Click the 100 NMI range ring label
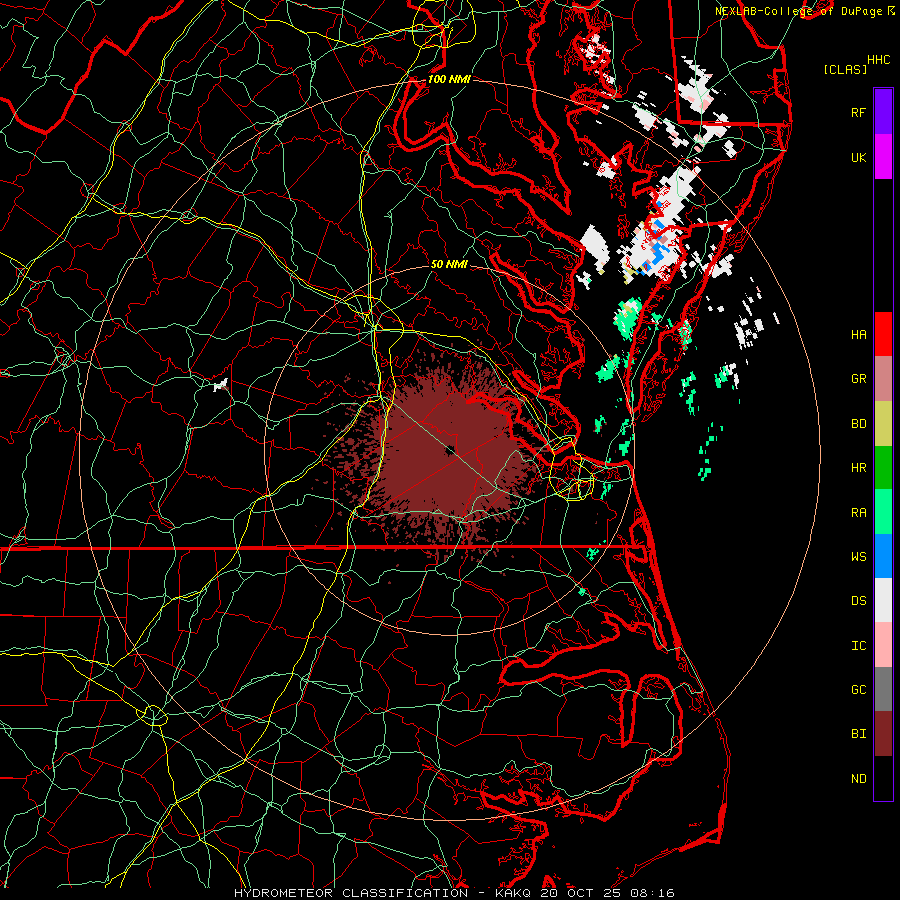The image size is (900, 900). (449, 79)
